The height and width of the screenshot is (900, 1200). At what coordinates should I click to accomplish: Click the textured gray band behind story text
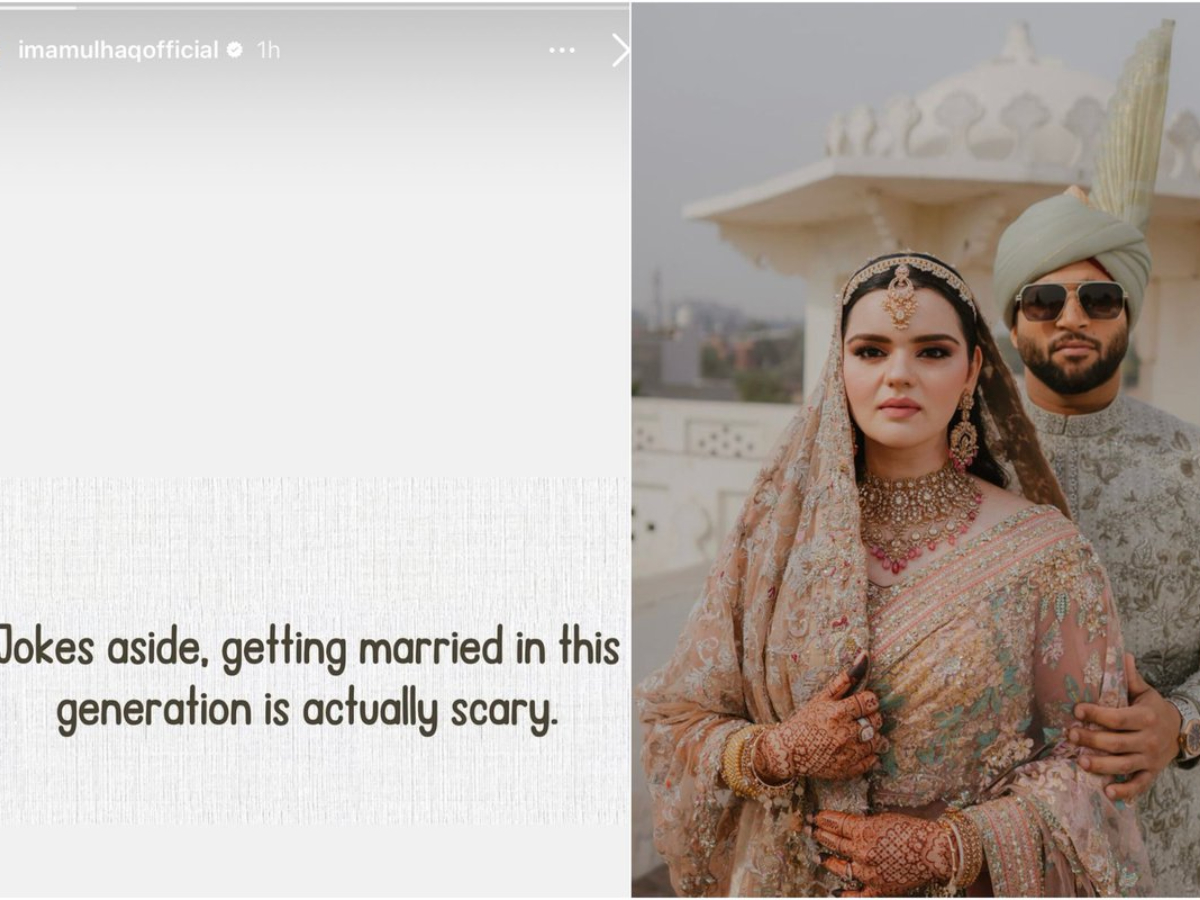315,650
